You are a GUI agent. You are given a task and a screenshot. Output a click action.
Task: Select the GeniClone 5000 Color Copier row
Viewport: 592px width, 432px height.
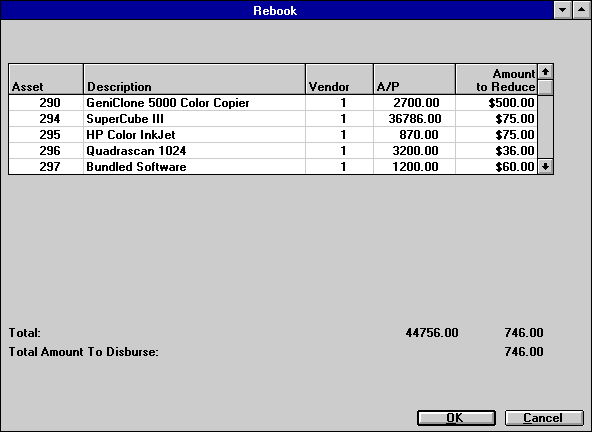click(273, 103)
